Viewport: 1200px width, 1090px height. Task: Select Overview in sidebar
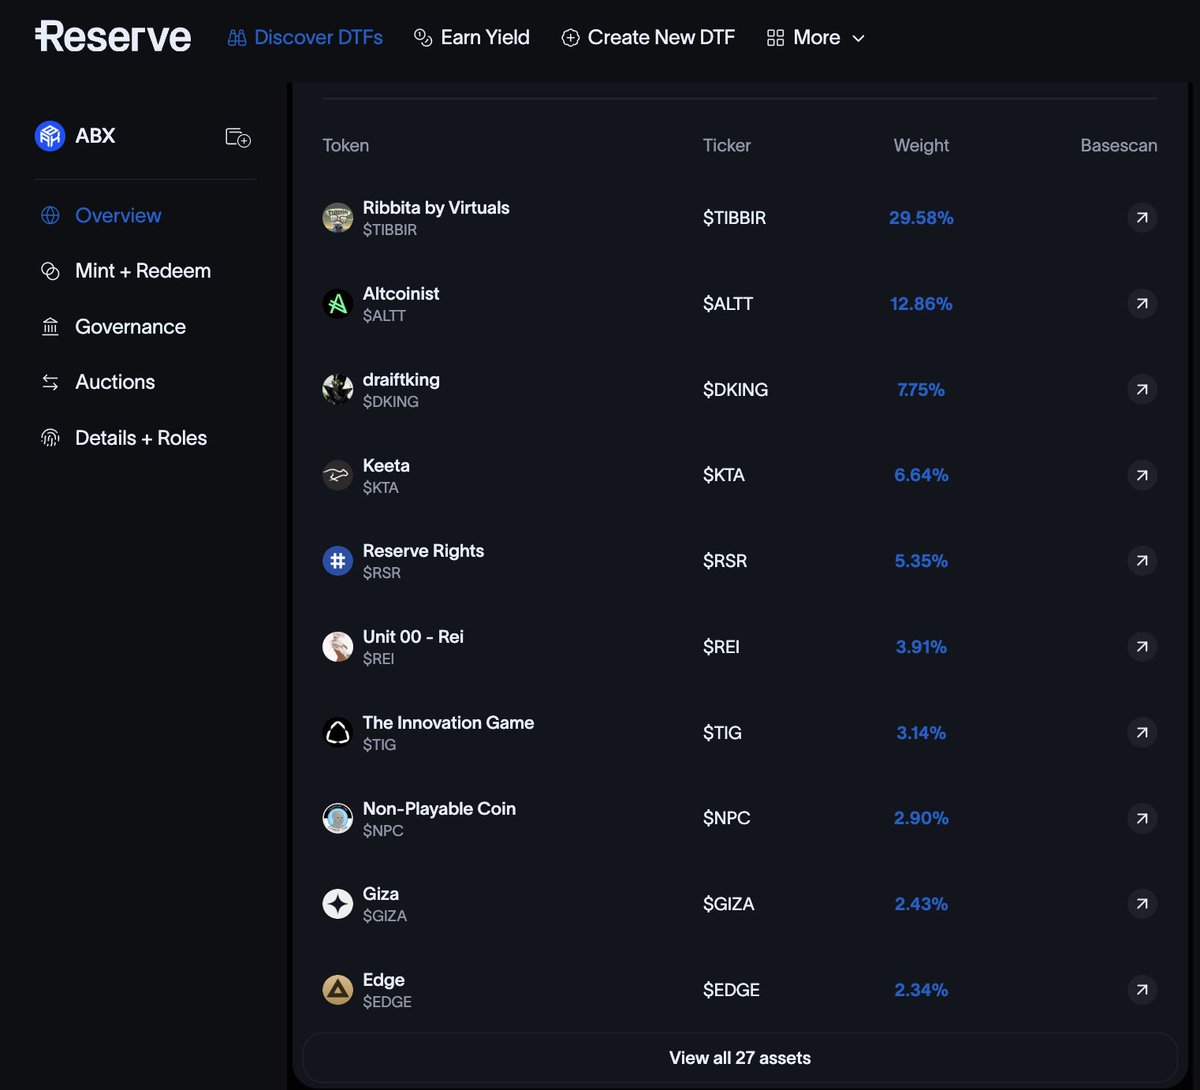point(100,216)
